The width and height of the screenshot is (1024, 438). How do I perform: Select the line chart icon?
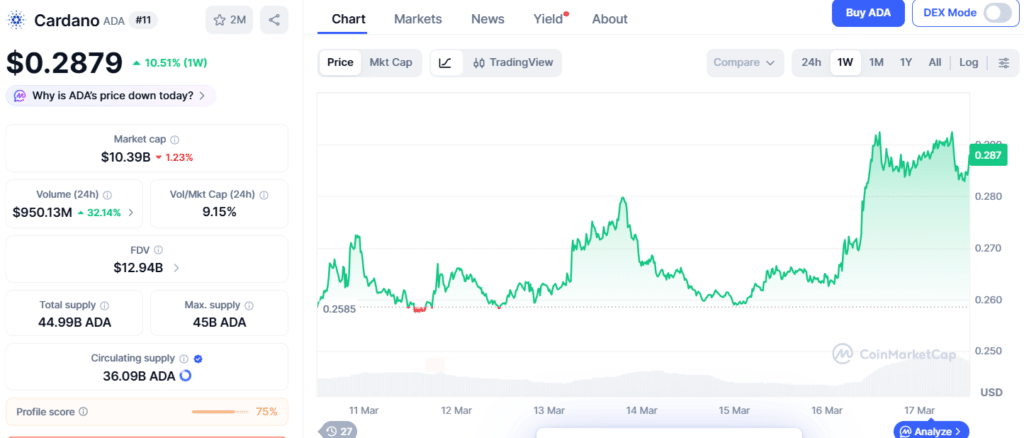coord(445,63)
